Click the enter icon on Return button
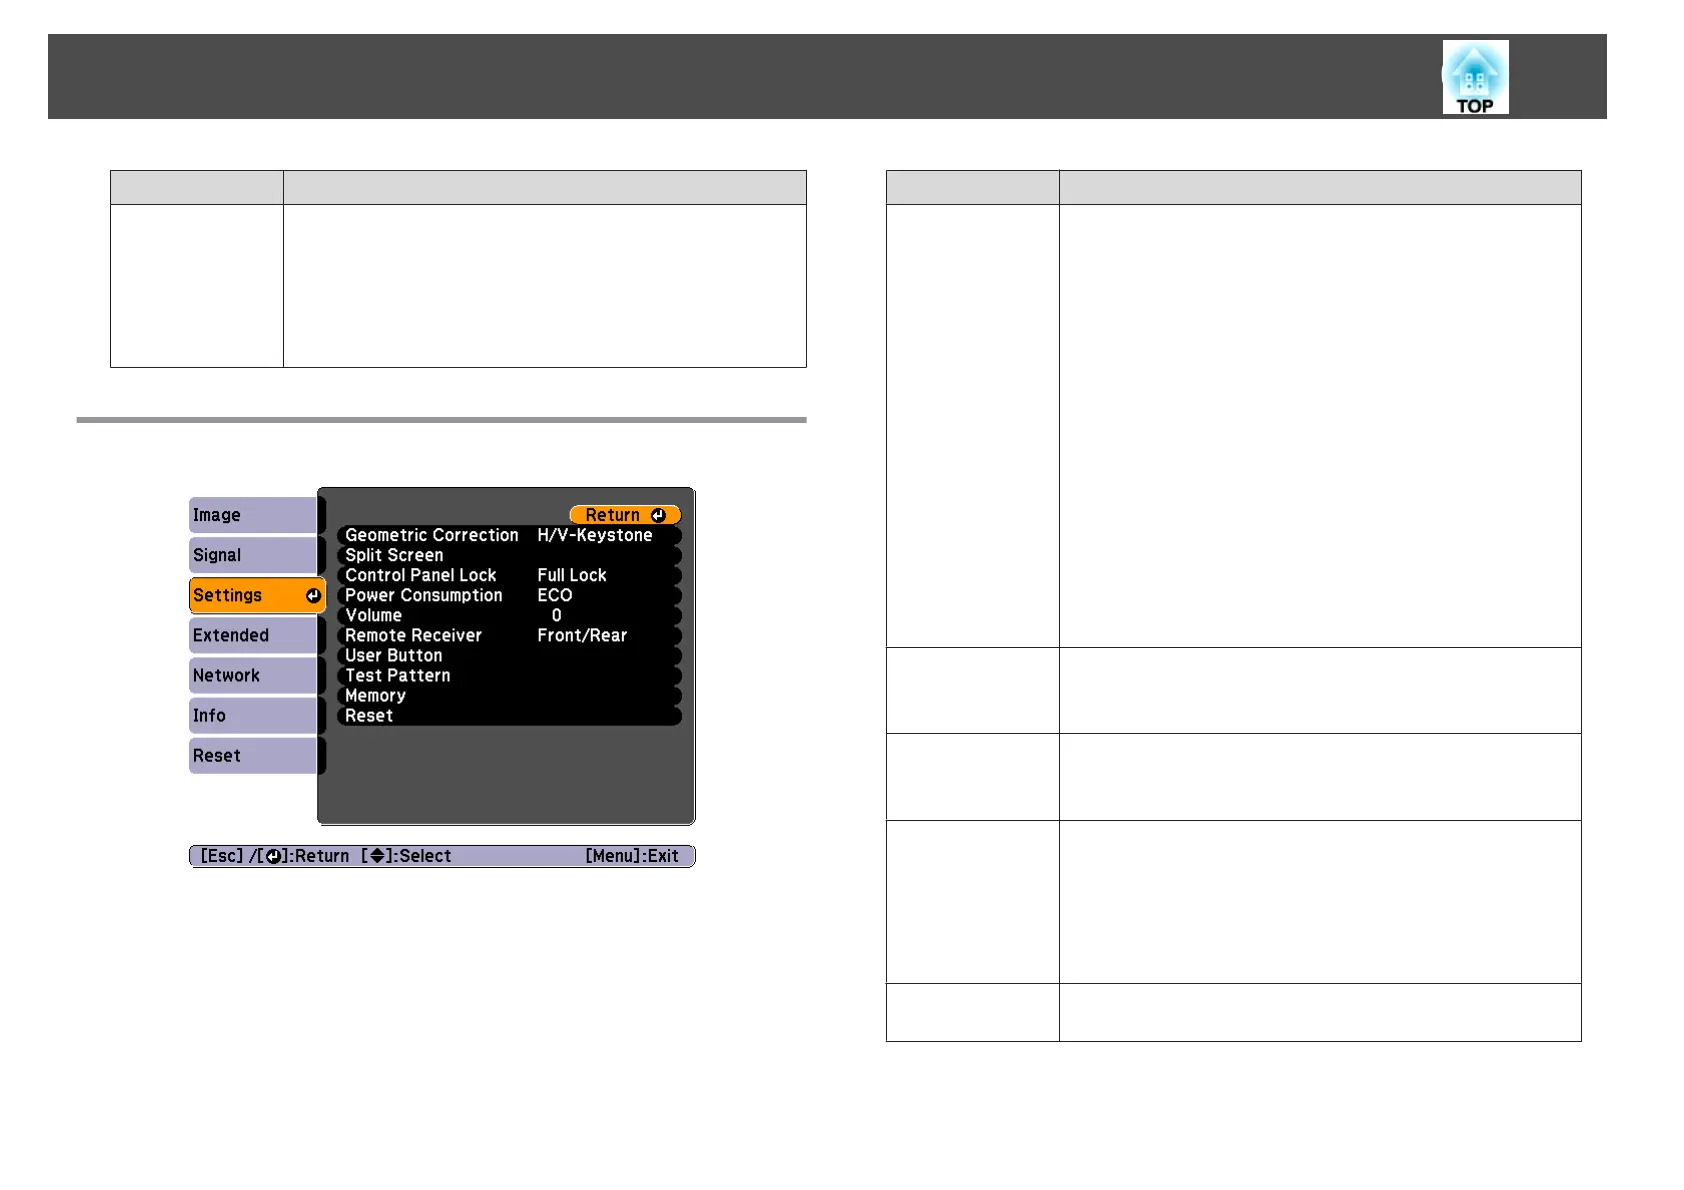 tap(658, 515)
